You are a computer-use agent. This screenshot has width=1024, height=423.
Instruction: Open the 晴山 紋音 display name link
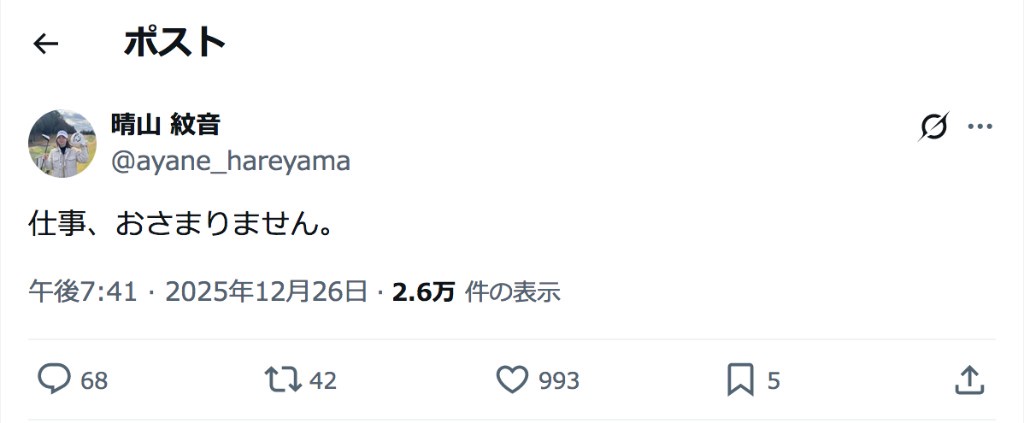point(165,125)
